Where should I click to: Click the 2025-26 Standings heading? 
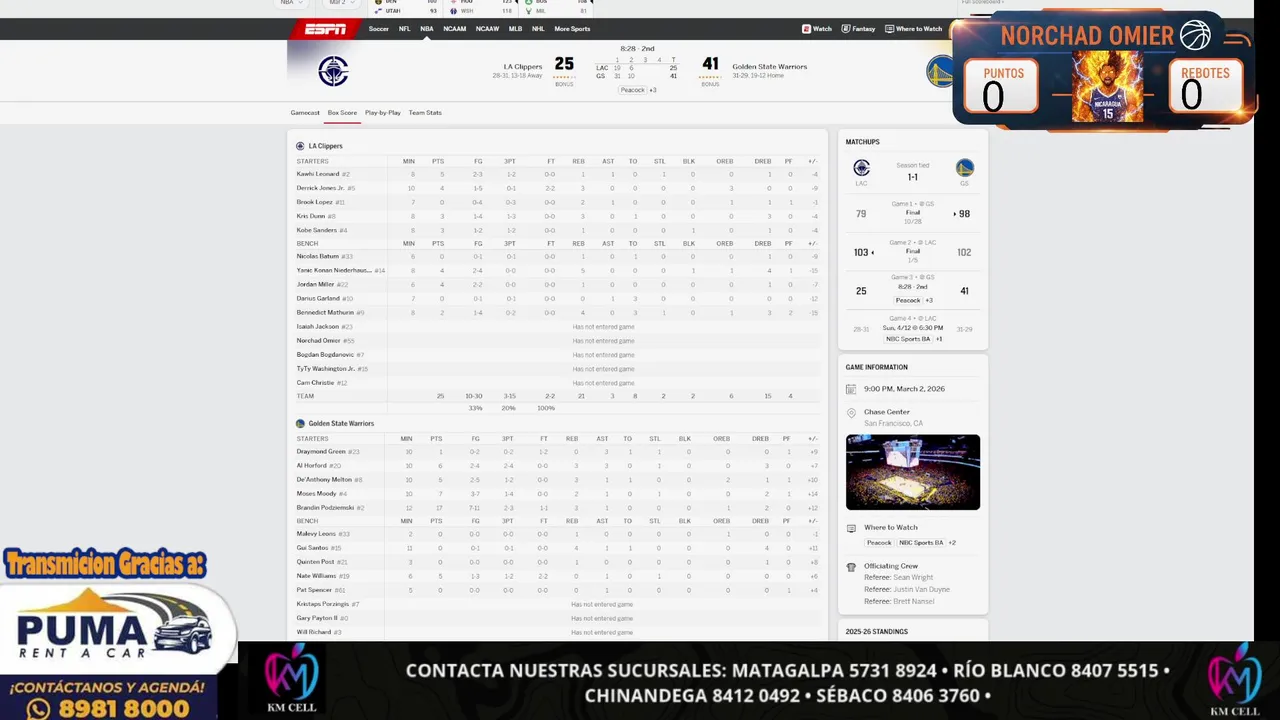[877, 632]
